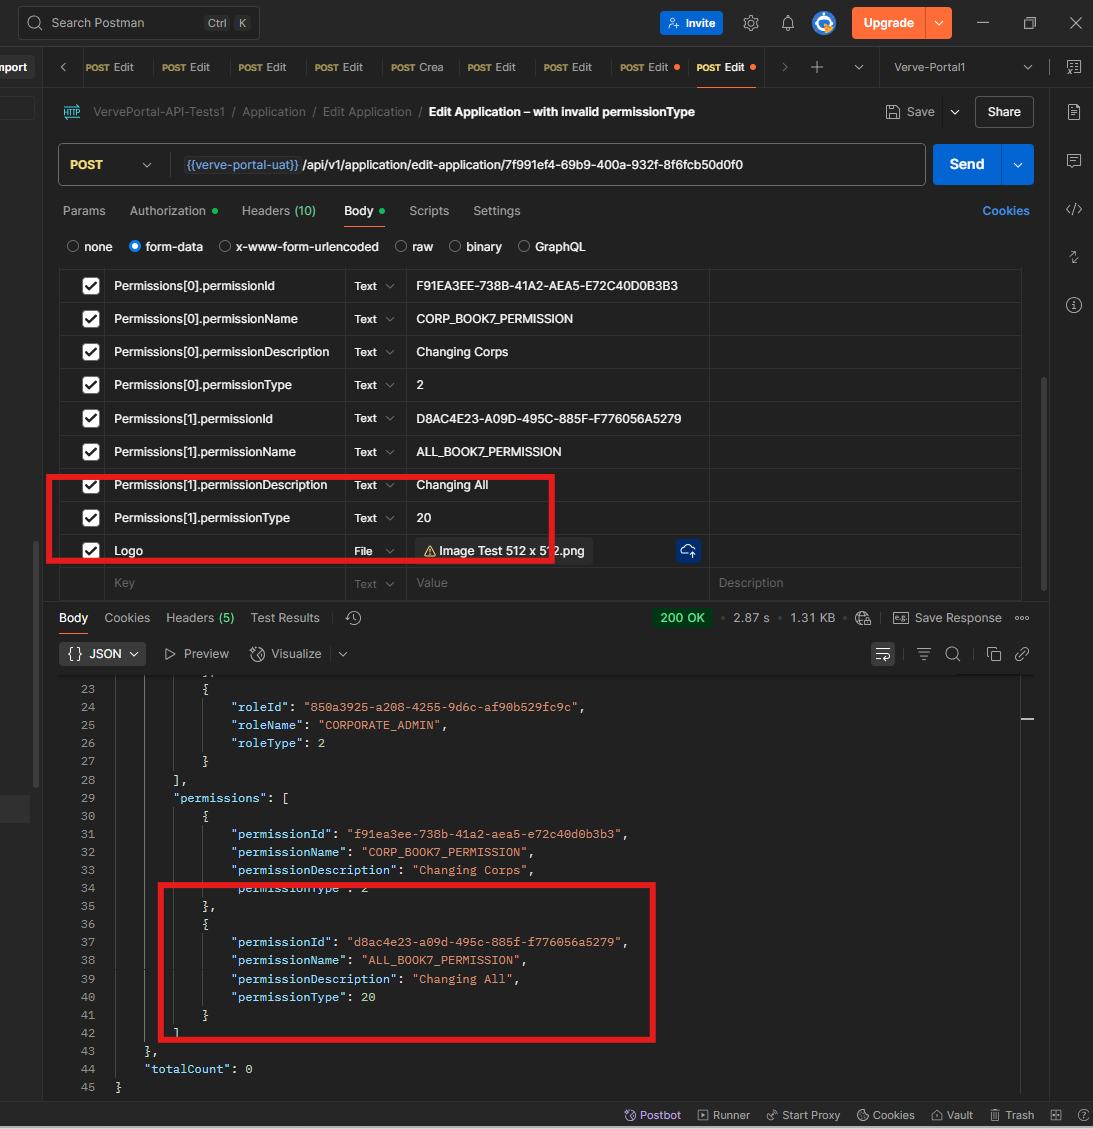Open the code snippet panel icon
The height and width of the screenshot is (1129, 1093).
[1074, 209]
